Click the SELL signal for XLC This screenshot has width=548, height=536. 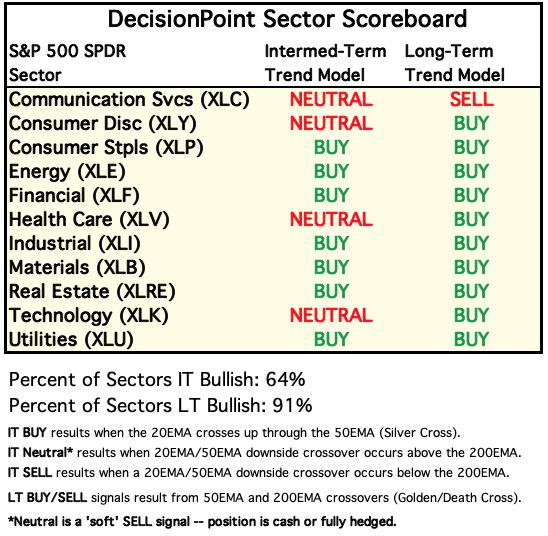point(471,99)
